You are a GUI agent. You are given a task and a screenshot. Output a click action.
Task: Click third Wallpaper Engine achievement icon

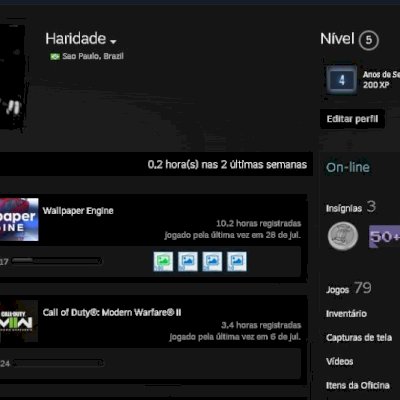click(x=212, y=262)
